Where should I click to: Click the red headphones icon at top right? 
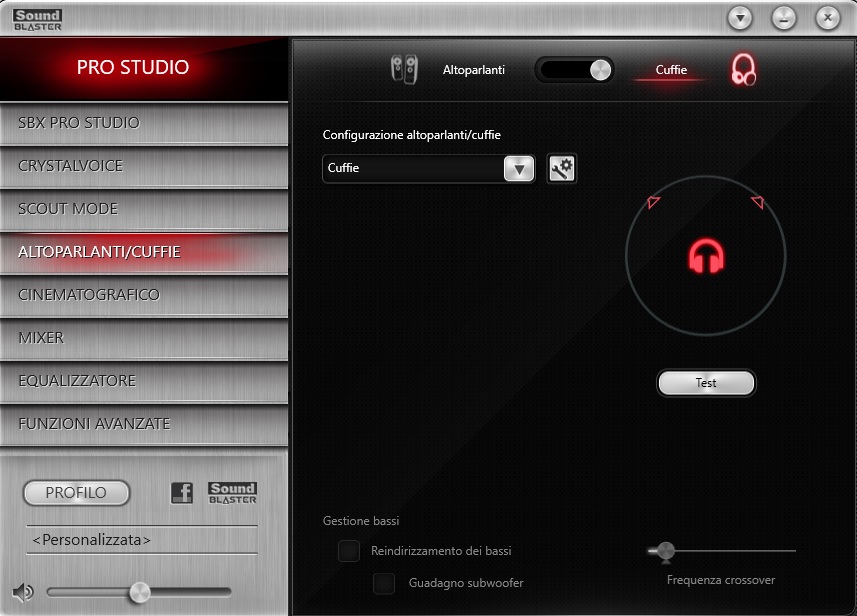point(743,69)
